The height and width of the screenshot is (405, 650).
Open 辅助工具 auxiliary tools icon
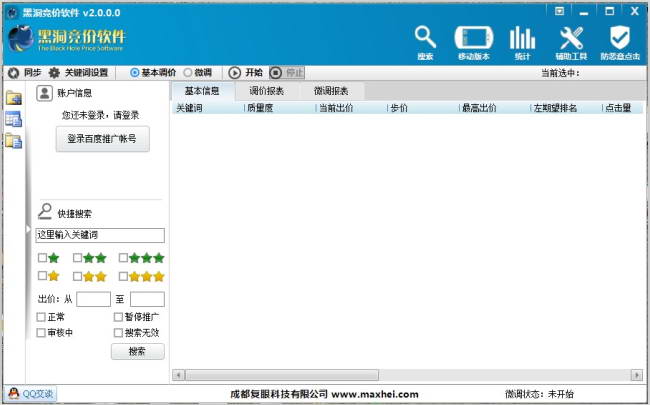(x=570, y=39)
